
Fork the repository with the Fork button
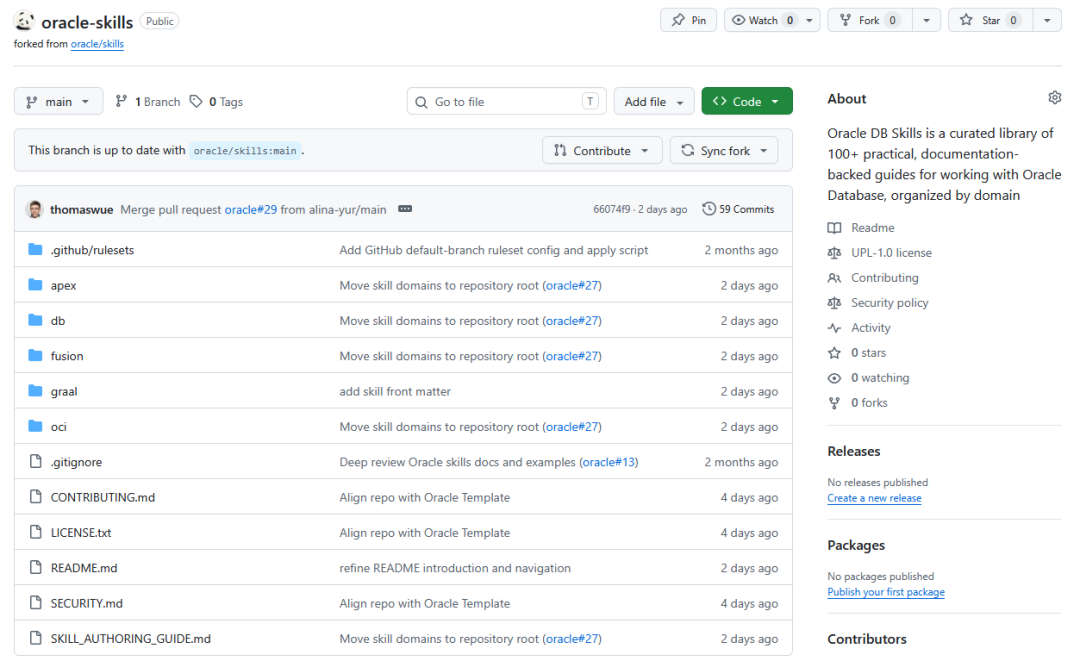(871, 20)
